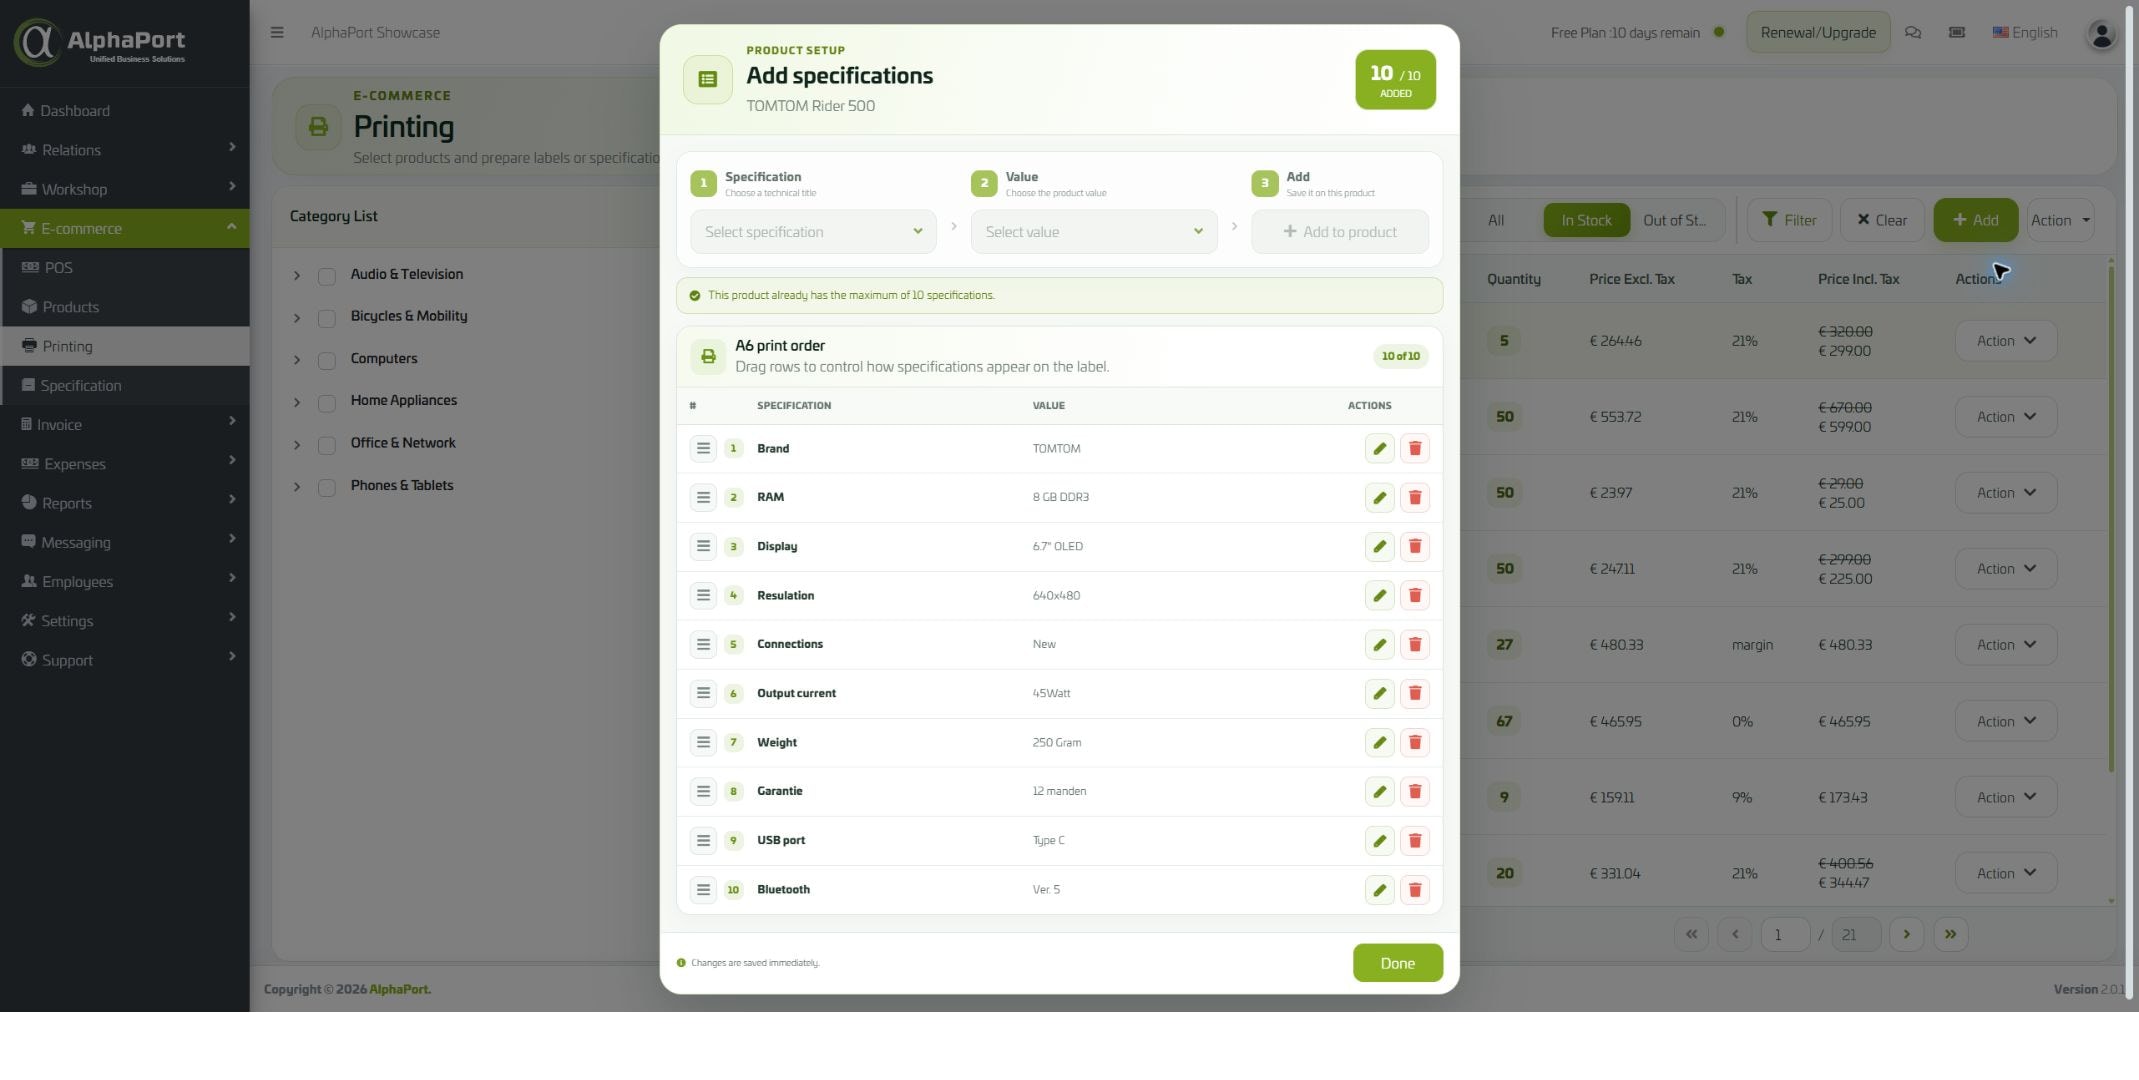The height and width of the screenshot is (1080, 2139).
Task: Delete the Bluetooth specification row
Action: (x=1414, y=890)
